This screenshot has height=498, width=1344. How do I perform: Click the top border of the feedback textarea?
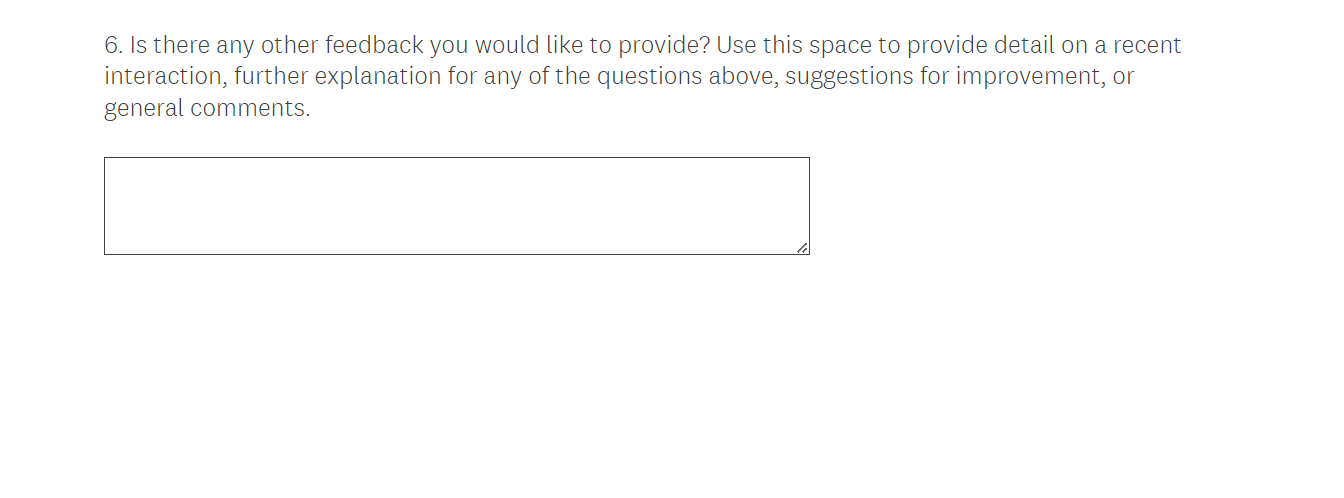click(456, 158)
